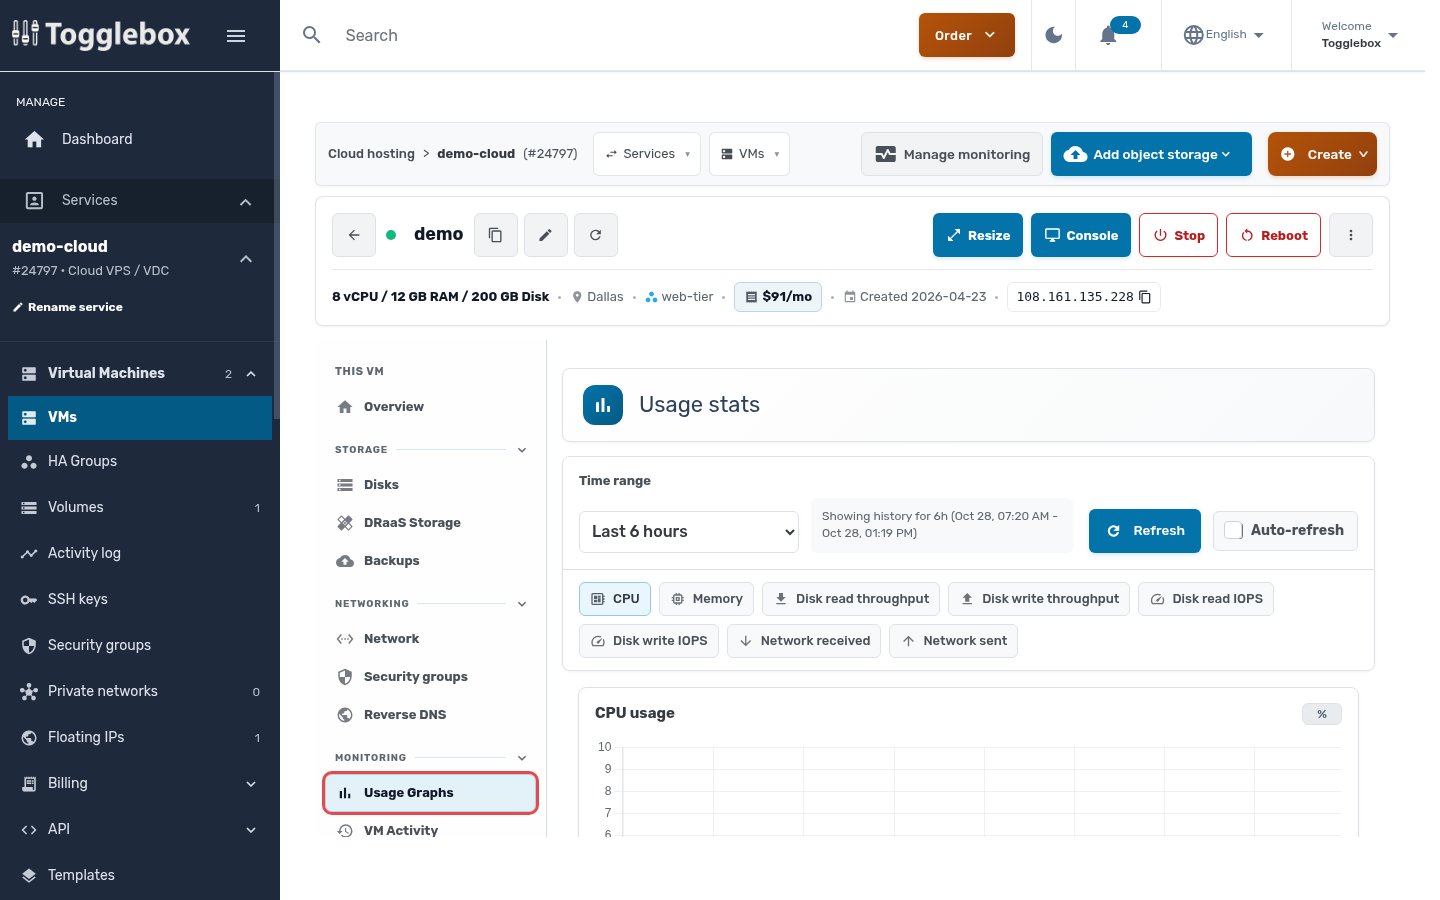Reboot the demo VM
Viewport: 1440px width, 900px height.
click(1273, 235)
